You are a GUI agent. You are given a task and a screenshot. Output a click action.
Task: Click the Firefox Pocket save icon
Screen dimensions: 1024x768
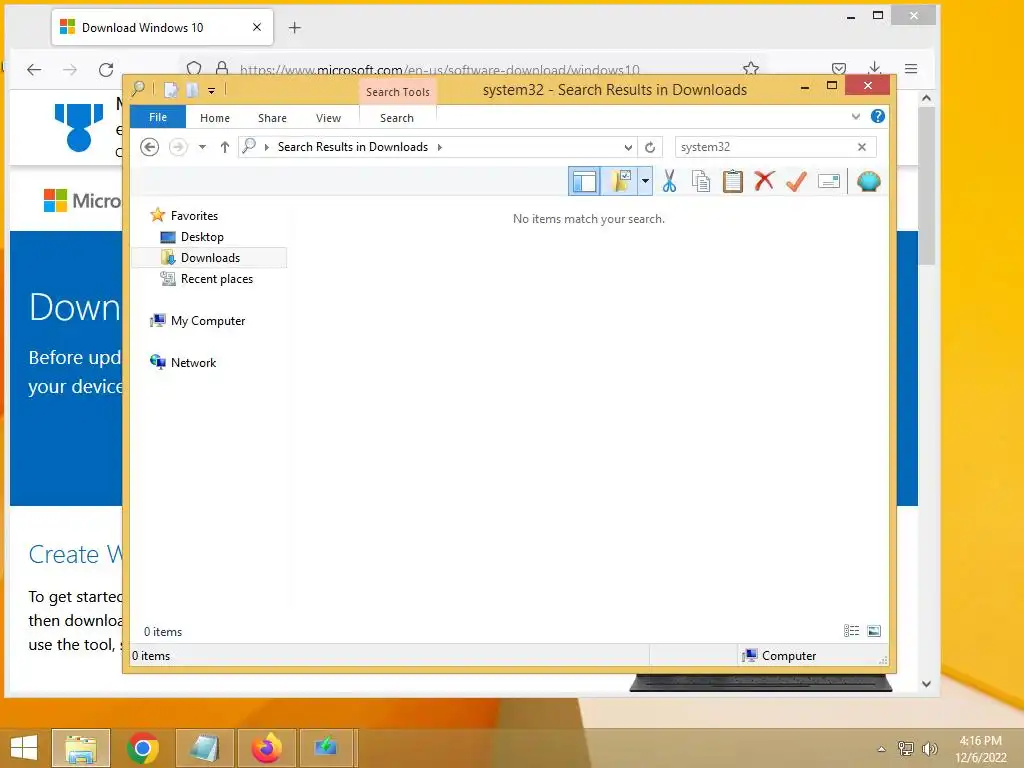(839, 69)
